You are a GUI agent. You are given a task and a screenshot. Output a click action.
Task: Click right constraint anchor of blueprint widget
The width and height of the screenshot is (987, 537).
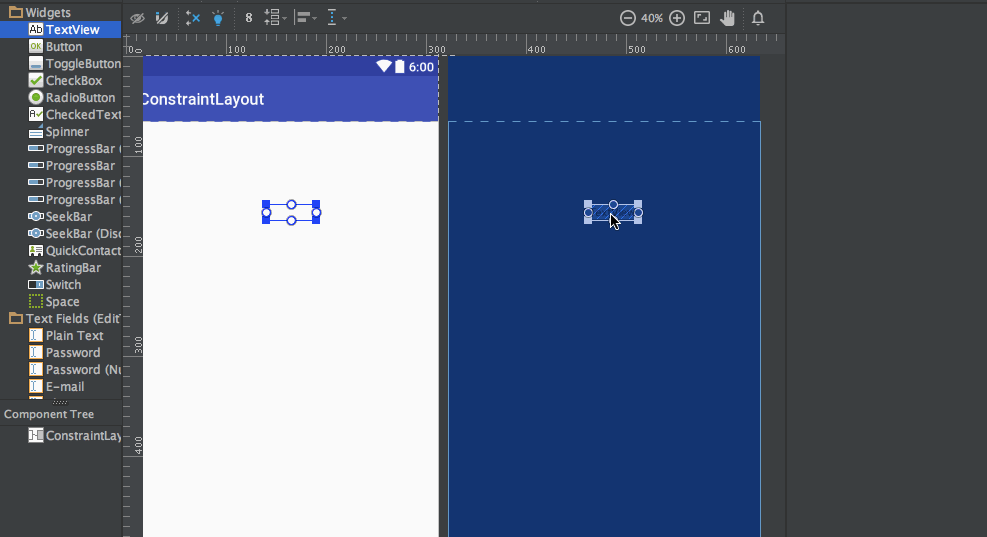pyautogui.click(x=638, y=213)
